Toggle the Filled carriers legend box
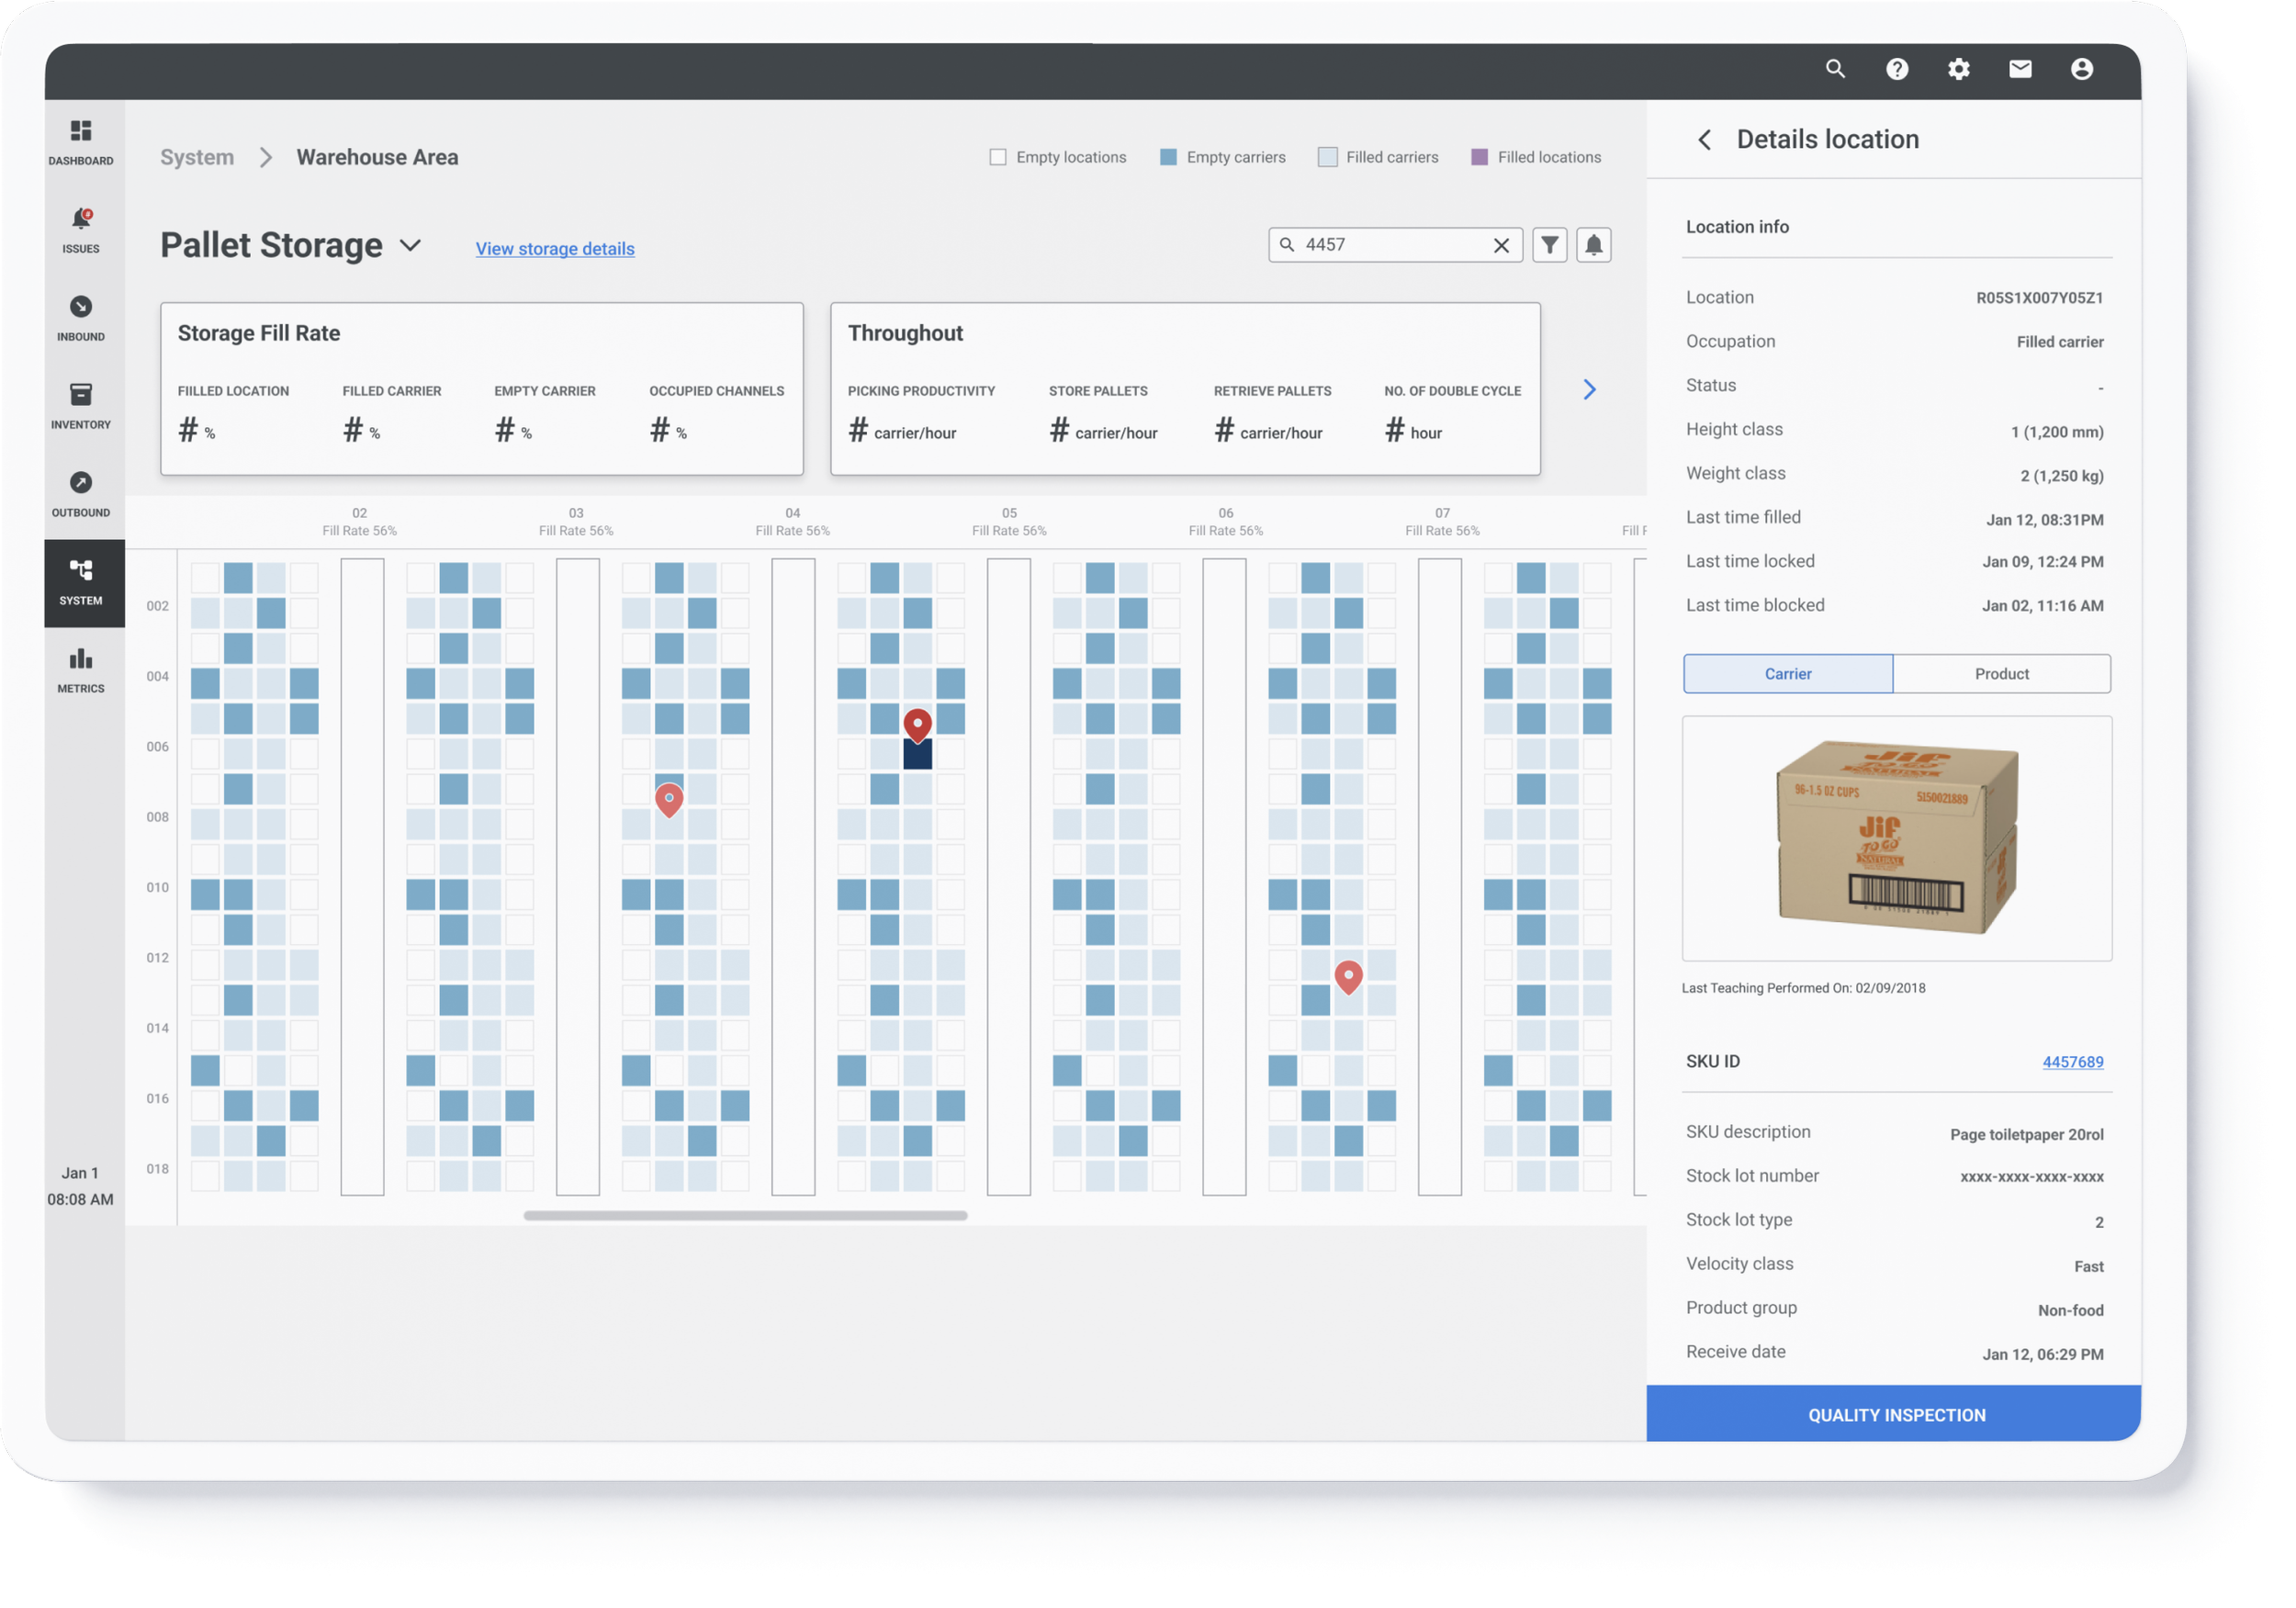2296x1608 pixels. click(x=1327, y=157)
